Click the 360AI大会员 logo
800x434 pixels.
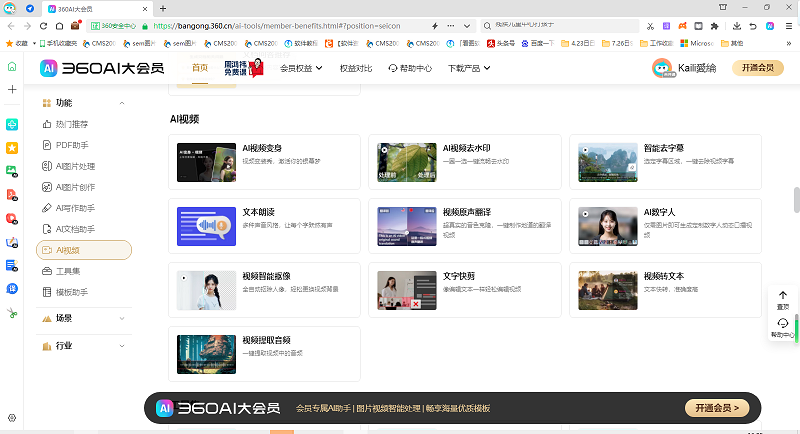click(102, 68)
